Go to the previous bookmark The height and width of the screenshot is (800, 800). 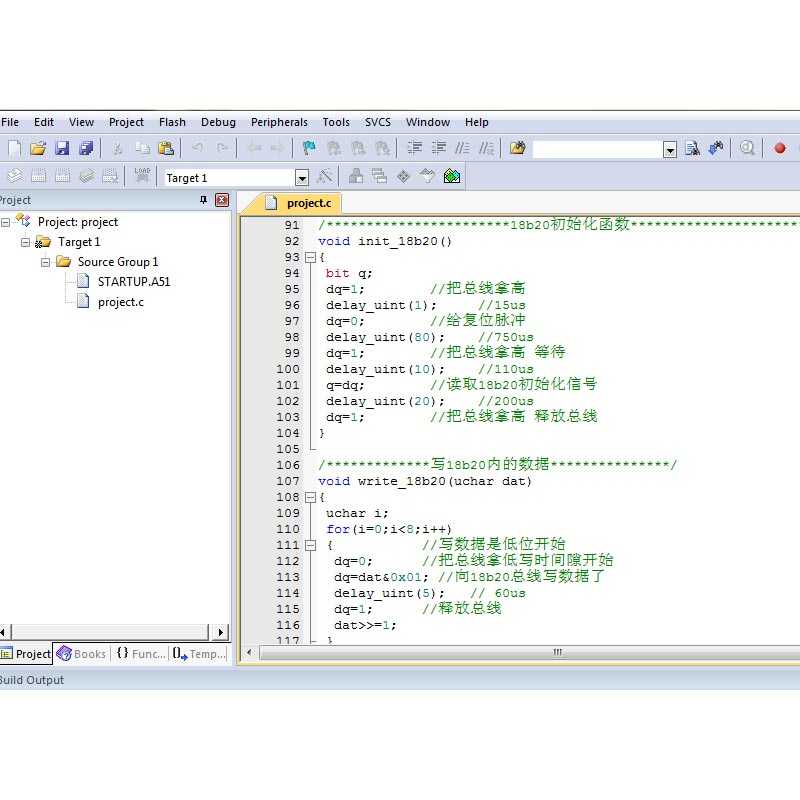point(334,148)
